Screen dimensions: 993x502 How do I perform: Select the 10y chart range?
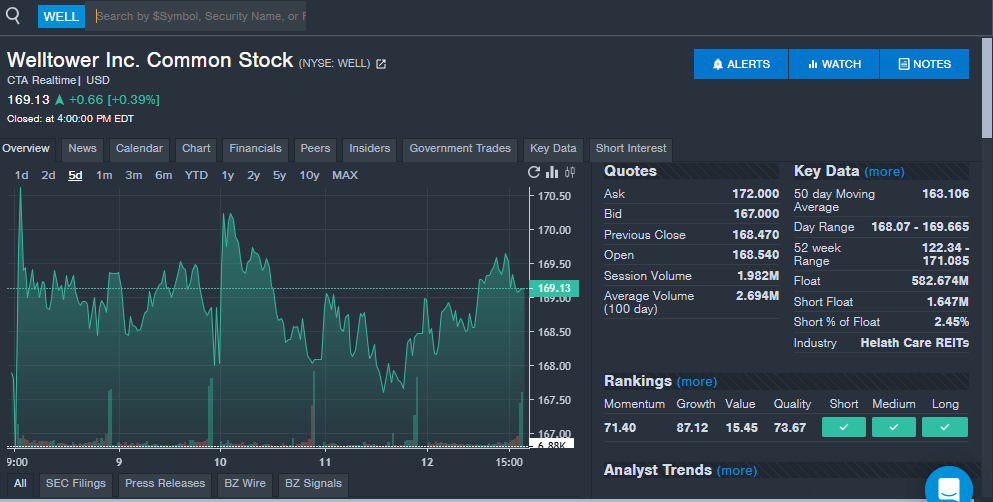click(x=309, y=175)
